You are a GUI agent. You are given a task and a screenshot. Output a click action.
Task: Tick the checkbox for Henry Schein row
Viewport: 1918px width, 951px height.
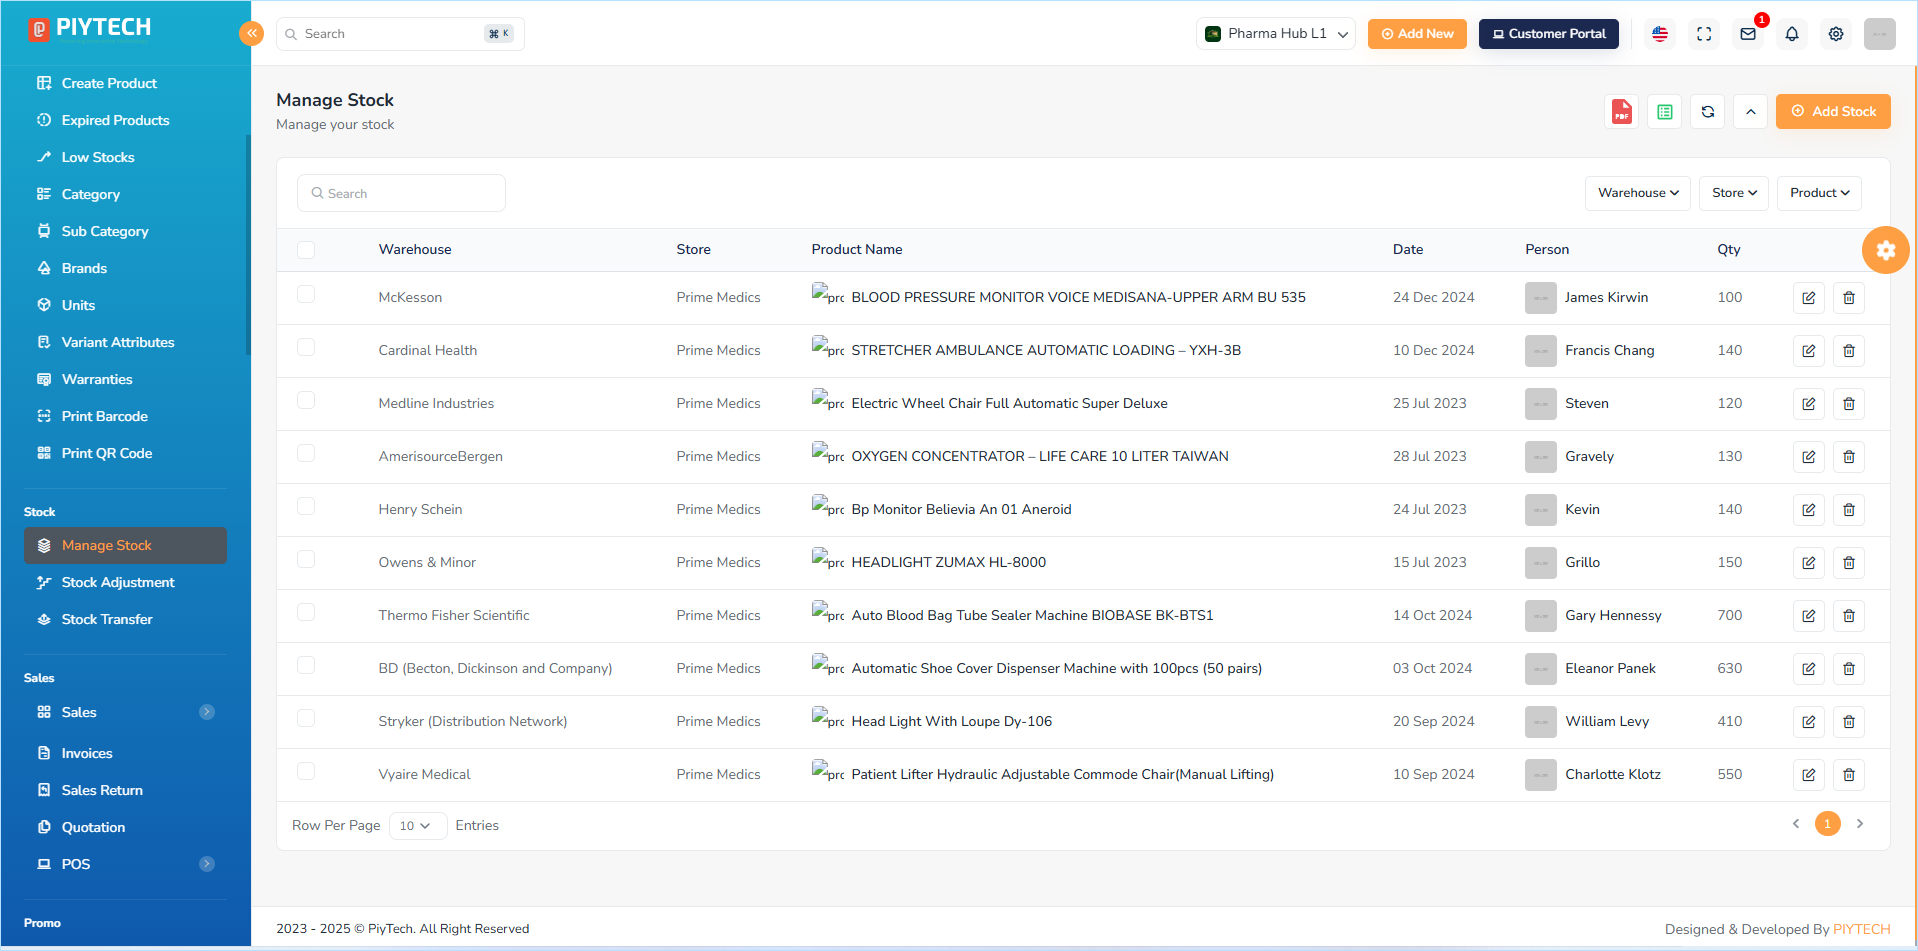[306, 507]
